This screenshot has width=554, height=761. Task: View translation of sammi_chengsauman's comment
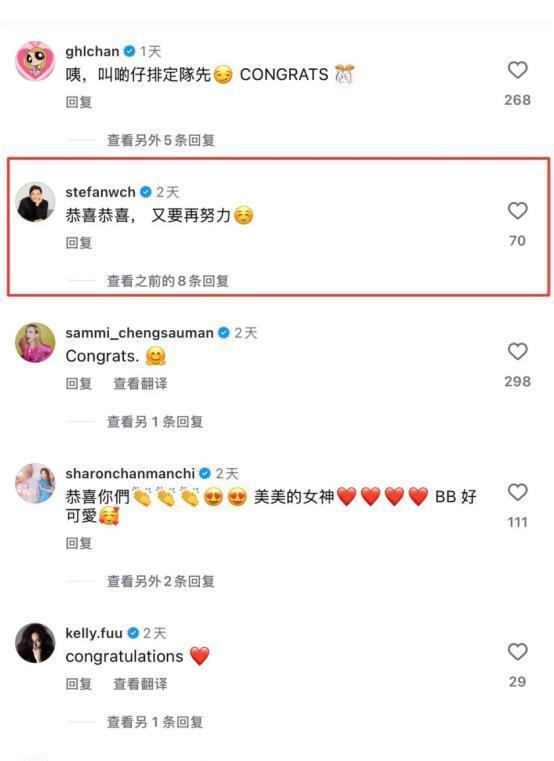(140, 384)
